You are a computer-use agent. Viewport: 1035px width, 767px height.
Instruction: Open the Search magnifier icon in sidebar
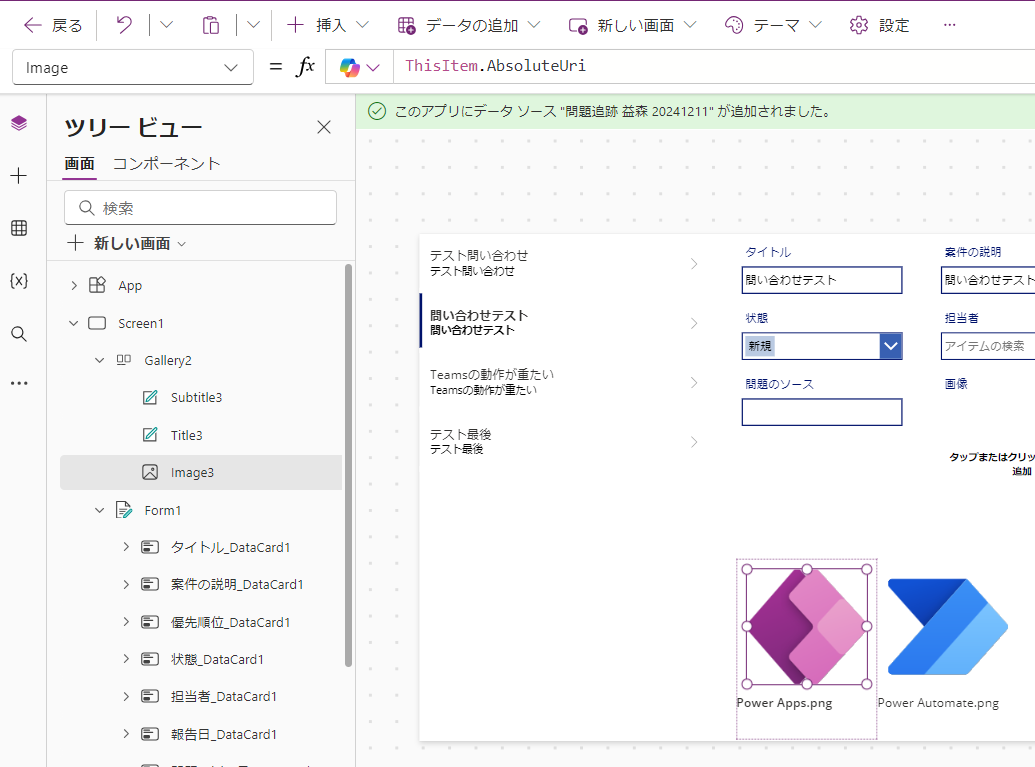[19, 334]
